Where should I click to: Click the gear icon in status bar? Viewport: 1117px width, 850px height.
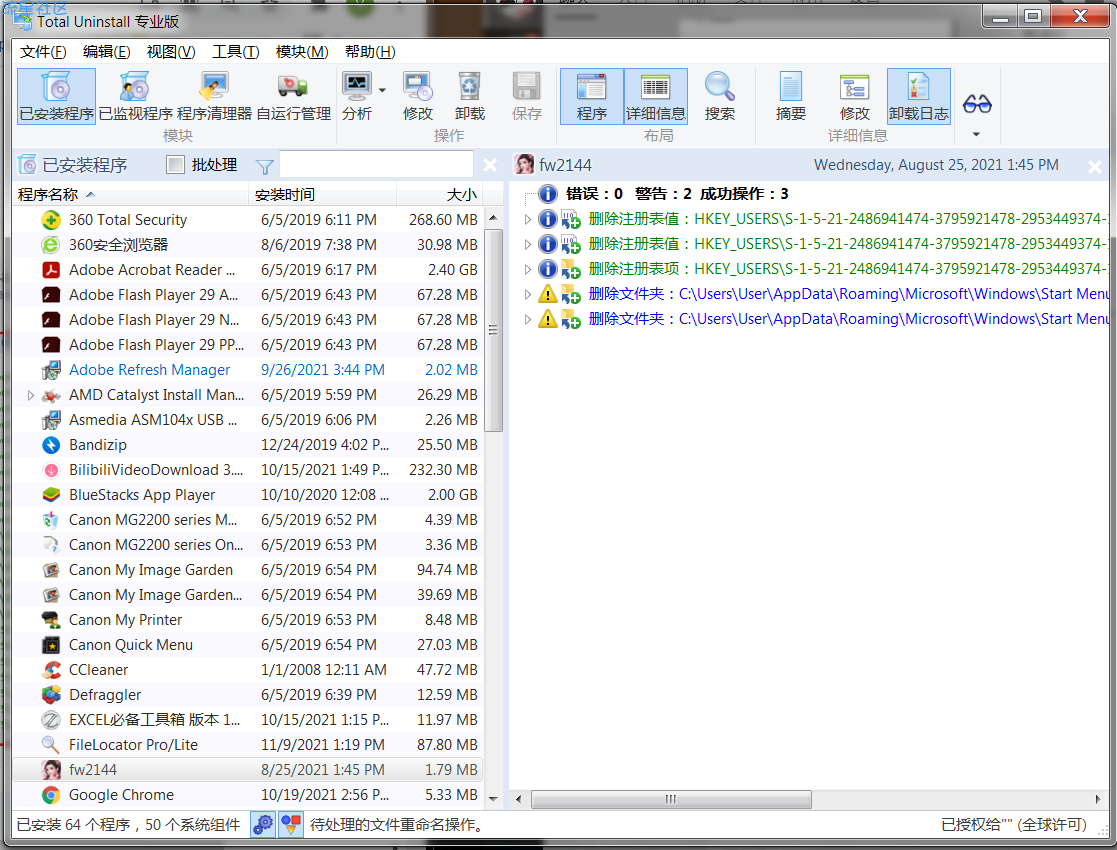coord(263,824)
